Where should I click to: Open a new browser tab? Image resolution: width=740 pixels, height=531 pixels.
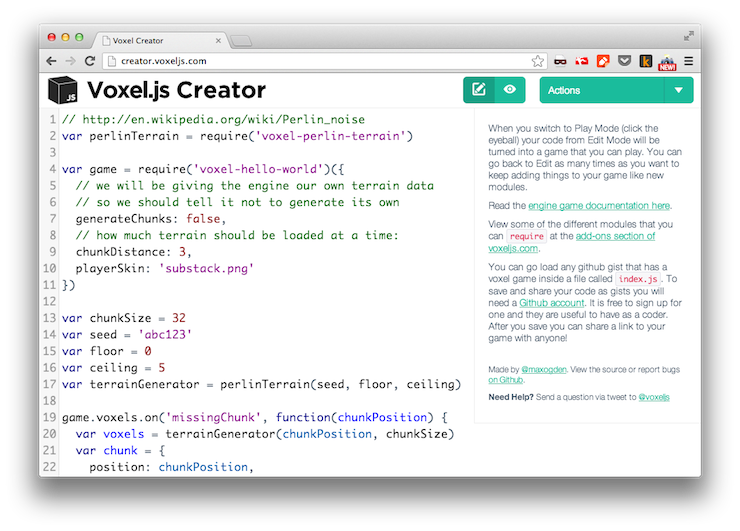tap(241, 42)
